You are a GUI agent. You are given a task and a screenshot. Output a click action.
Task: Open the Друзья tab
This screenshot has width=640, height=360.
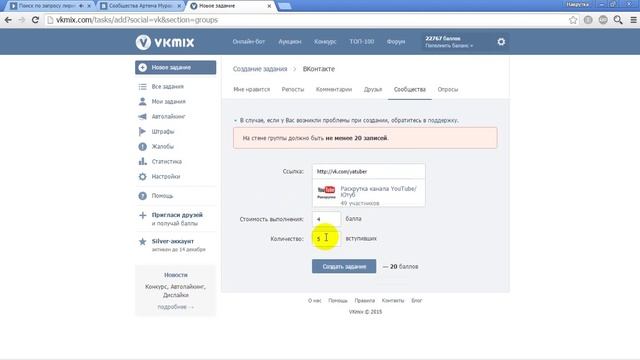pyautogui.click(x=373, y=89)
